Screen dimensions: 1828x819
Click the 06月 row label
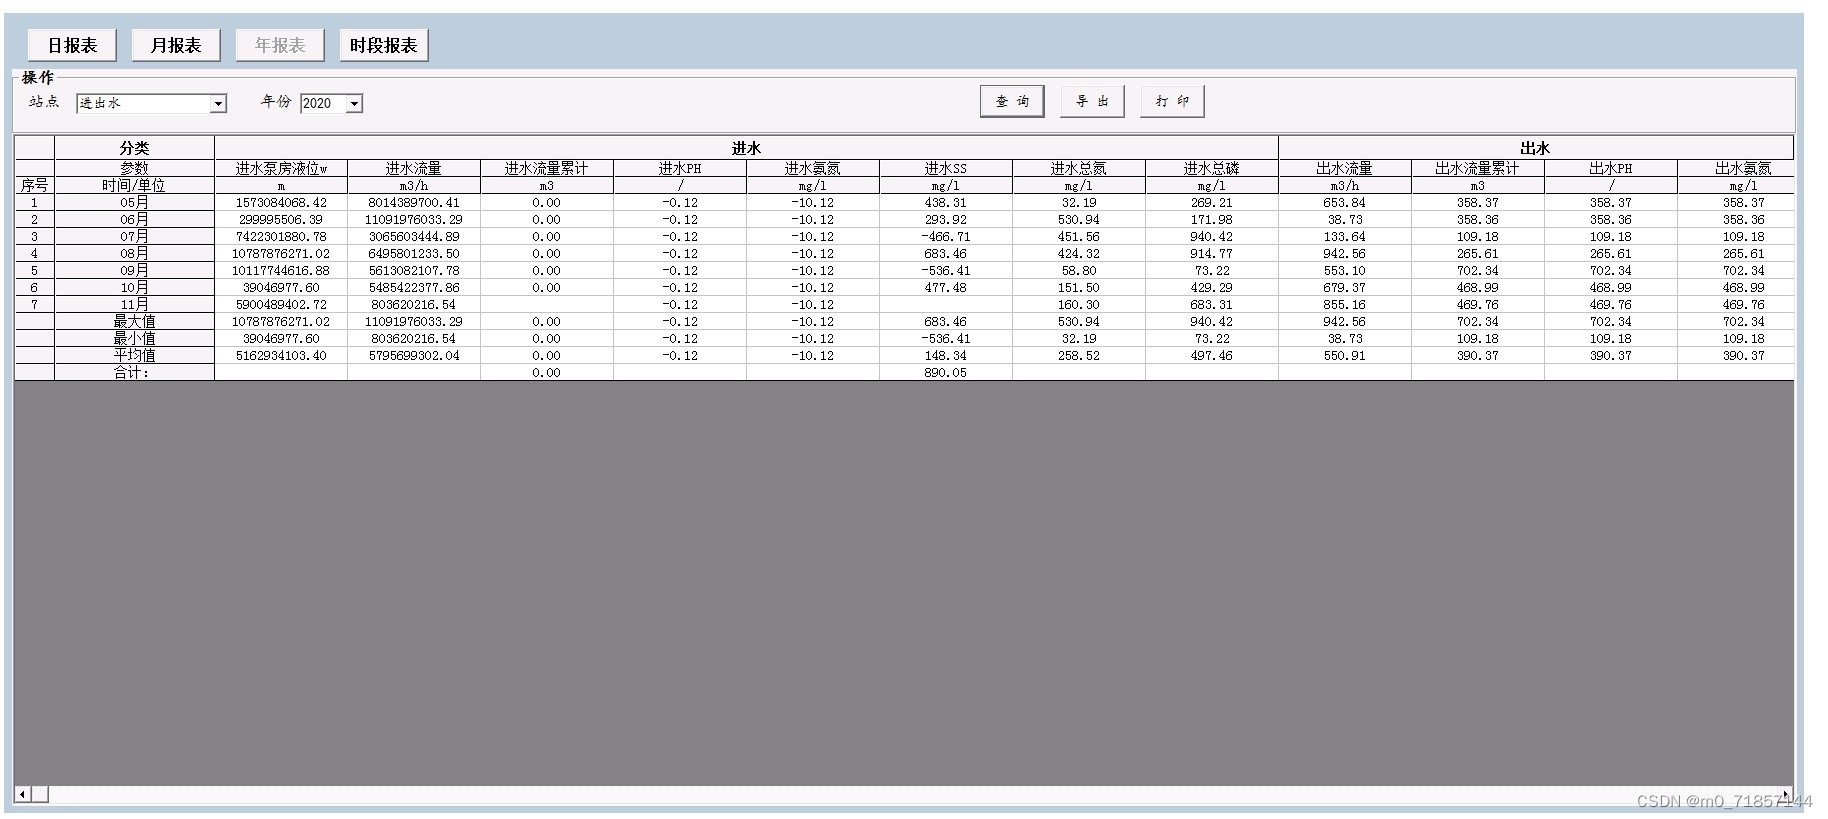[x=134, y=220]
